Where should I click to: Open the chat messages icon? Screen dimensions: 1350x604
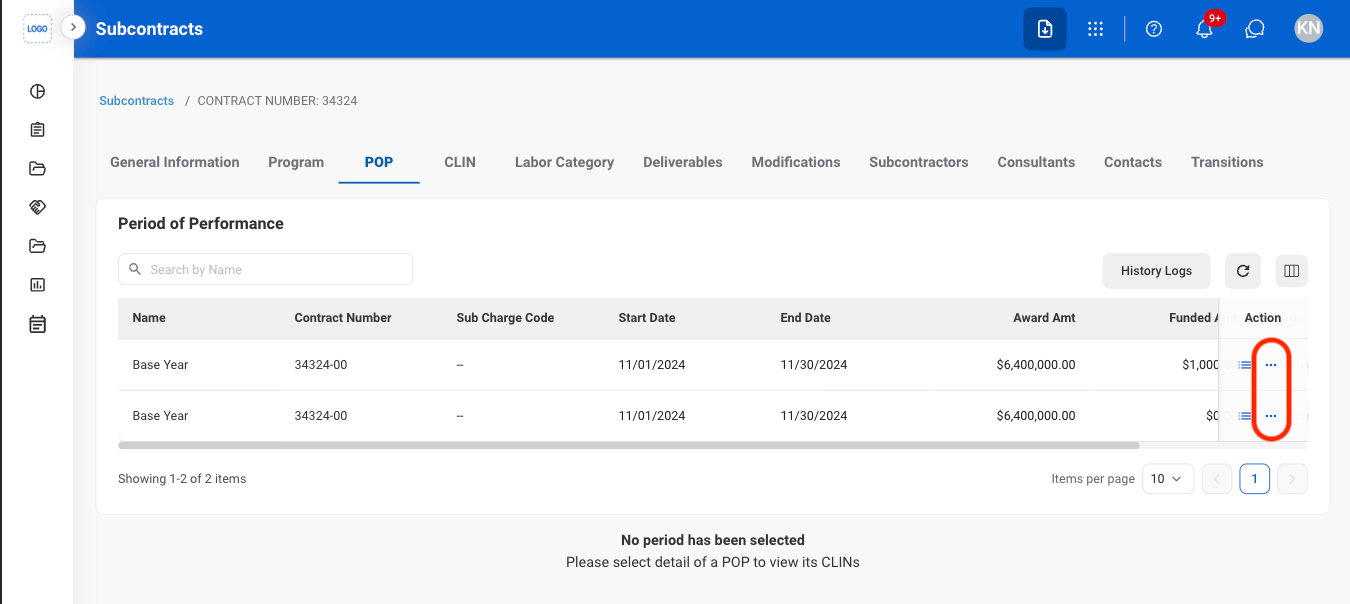click(x=1255, y=29)
